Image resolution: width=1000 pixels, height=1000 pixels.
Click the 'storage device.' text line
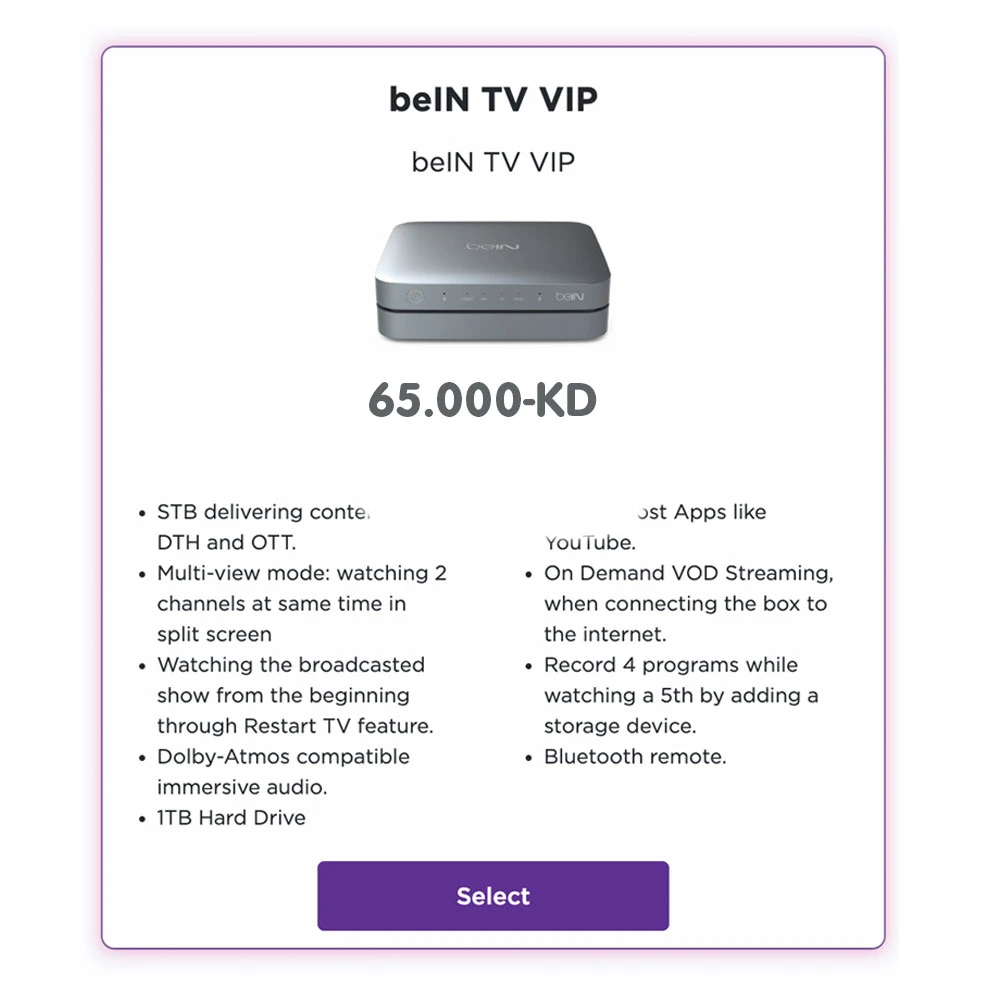tap(620, 726)
